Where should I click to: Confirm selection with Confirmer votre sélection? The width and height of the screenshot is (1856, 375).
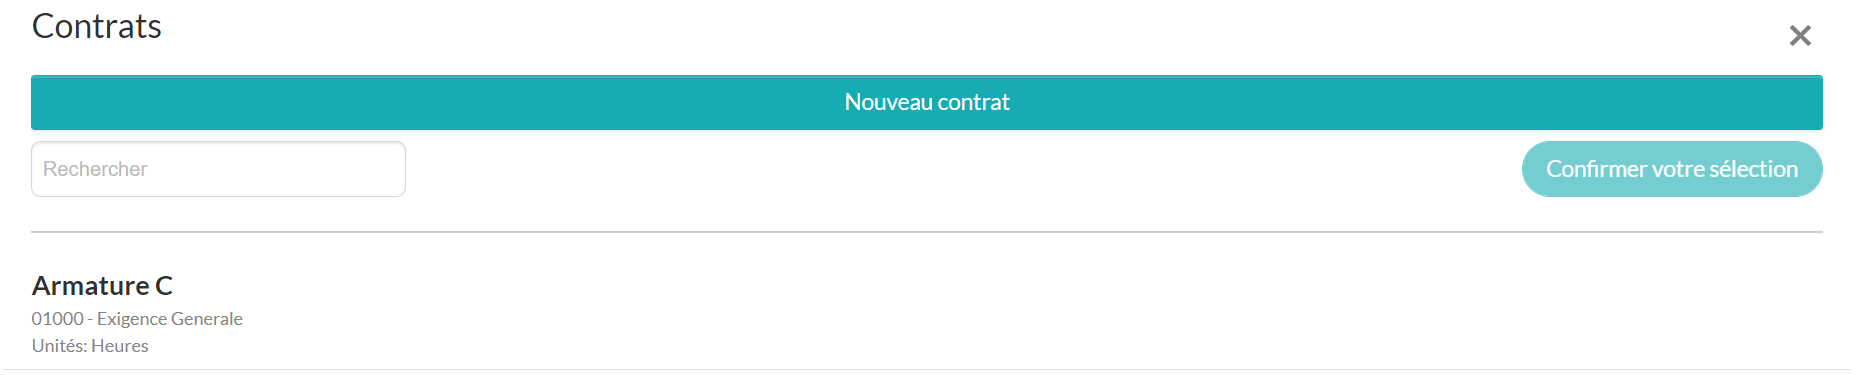point(1672,169)
